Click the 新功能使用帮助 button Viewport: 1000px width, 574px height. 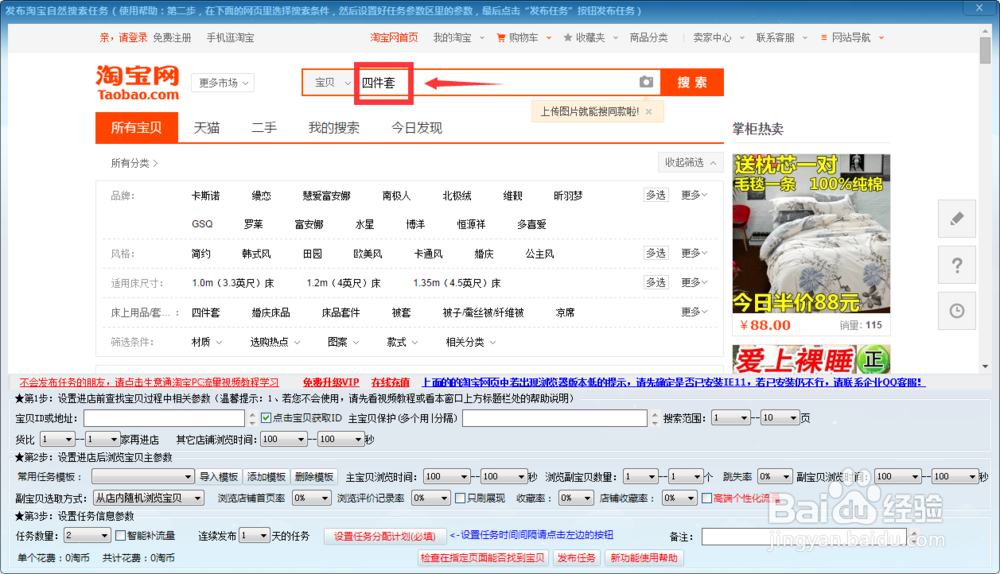(x=643, y=558)
